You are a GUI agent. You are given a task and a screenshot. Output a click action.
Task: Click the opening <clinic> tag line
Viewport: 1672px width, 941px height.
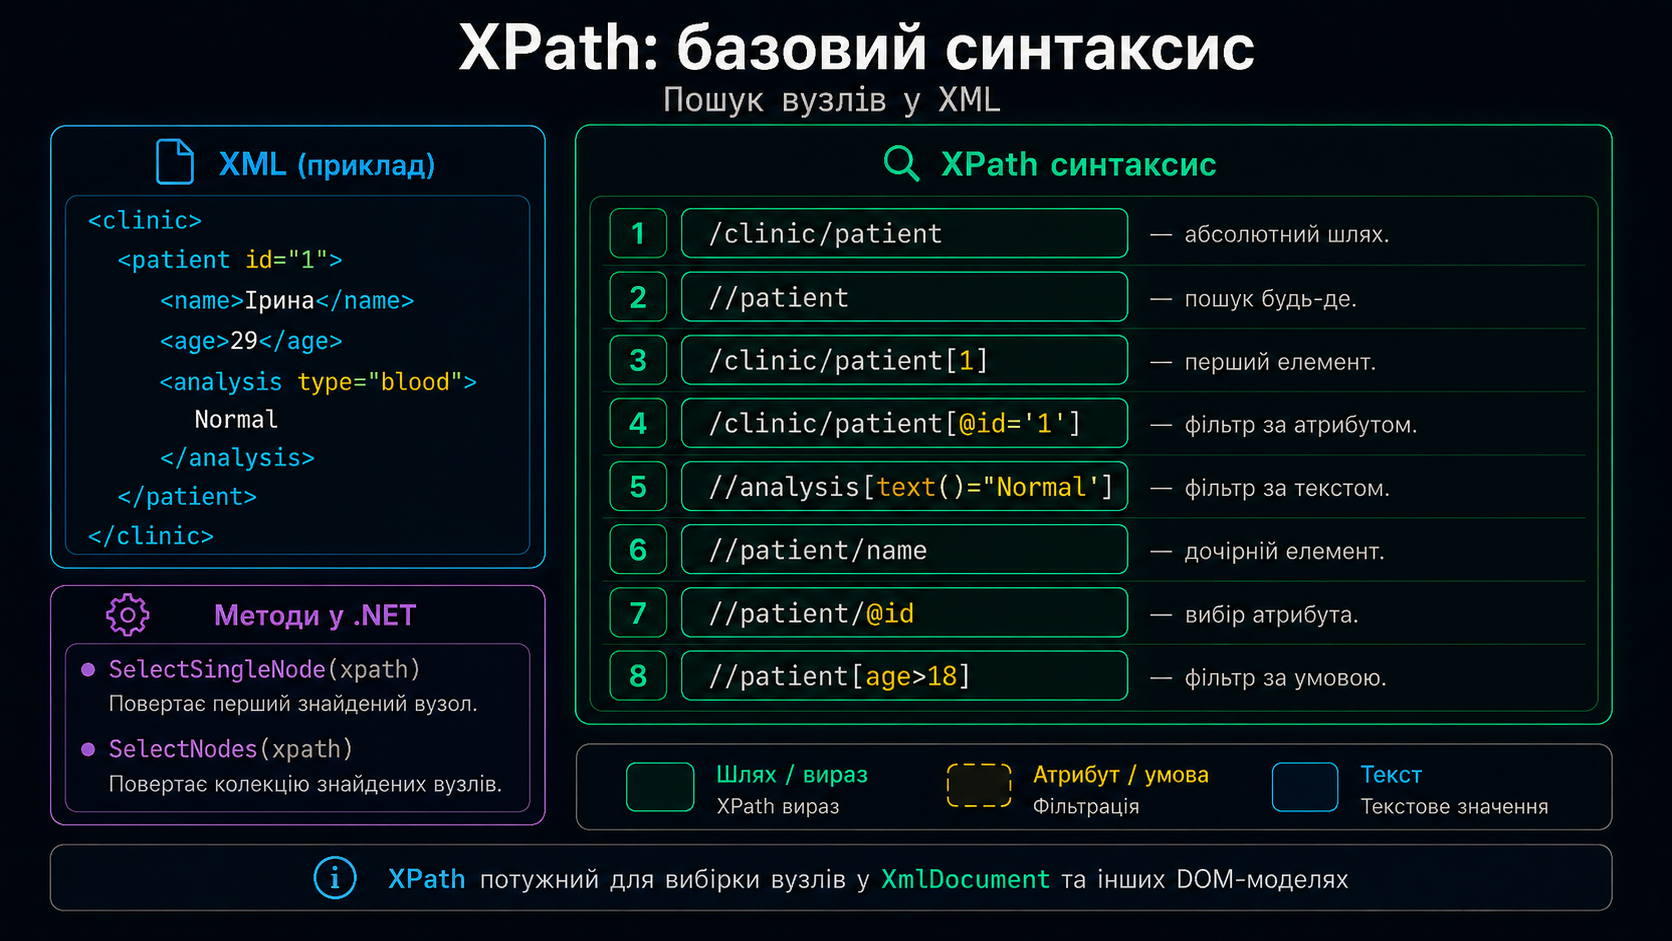tap(145, 220)
